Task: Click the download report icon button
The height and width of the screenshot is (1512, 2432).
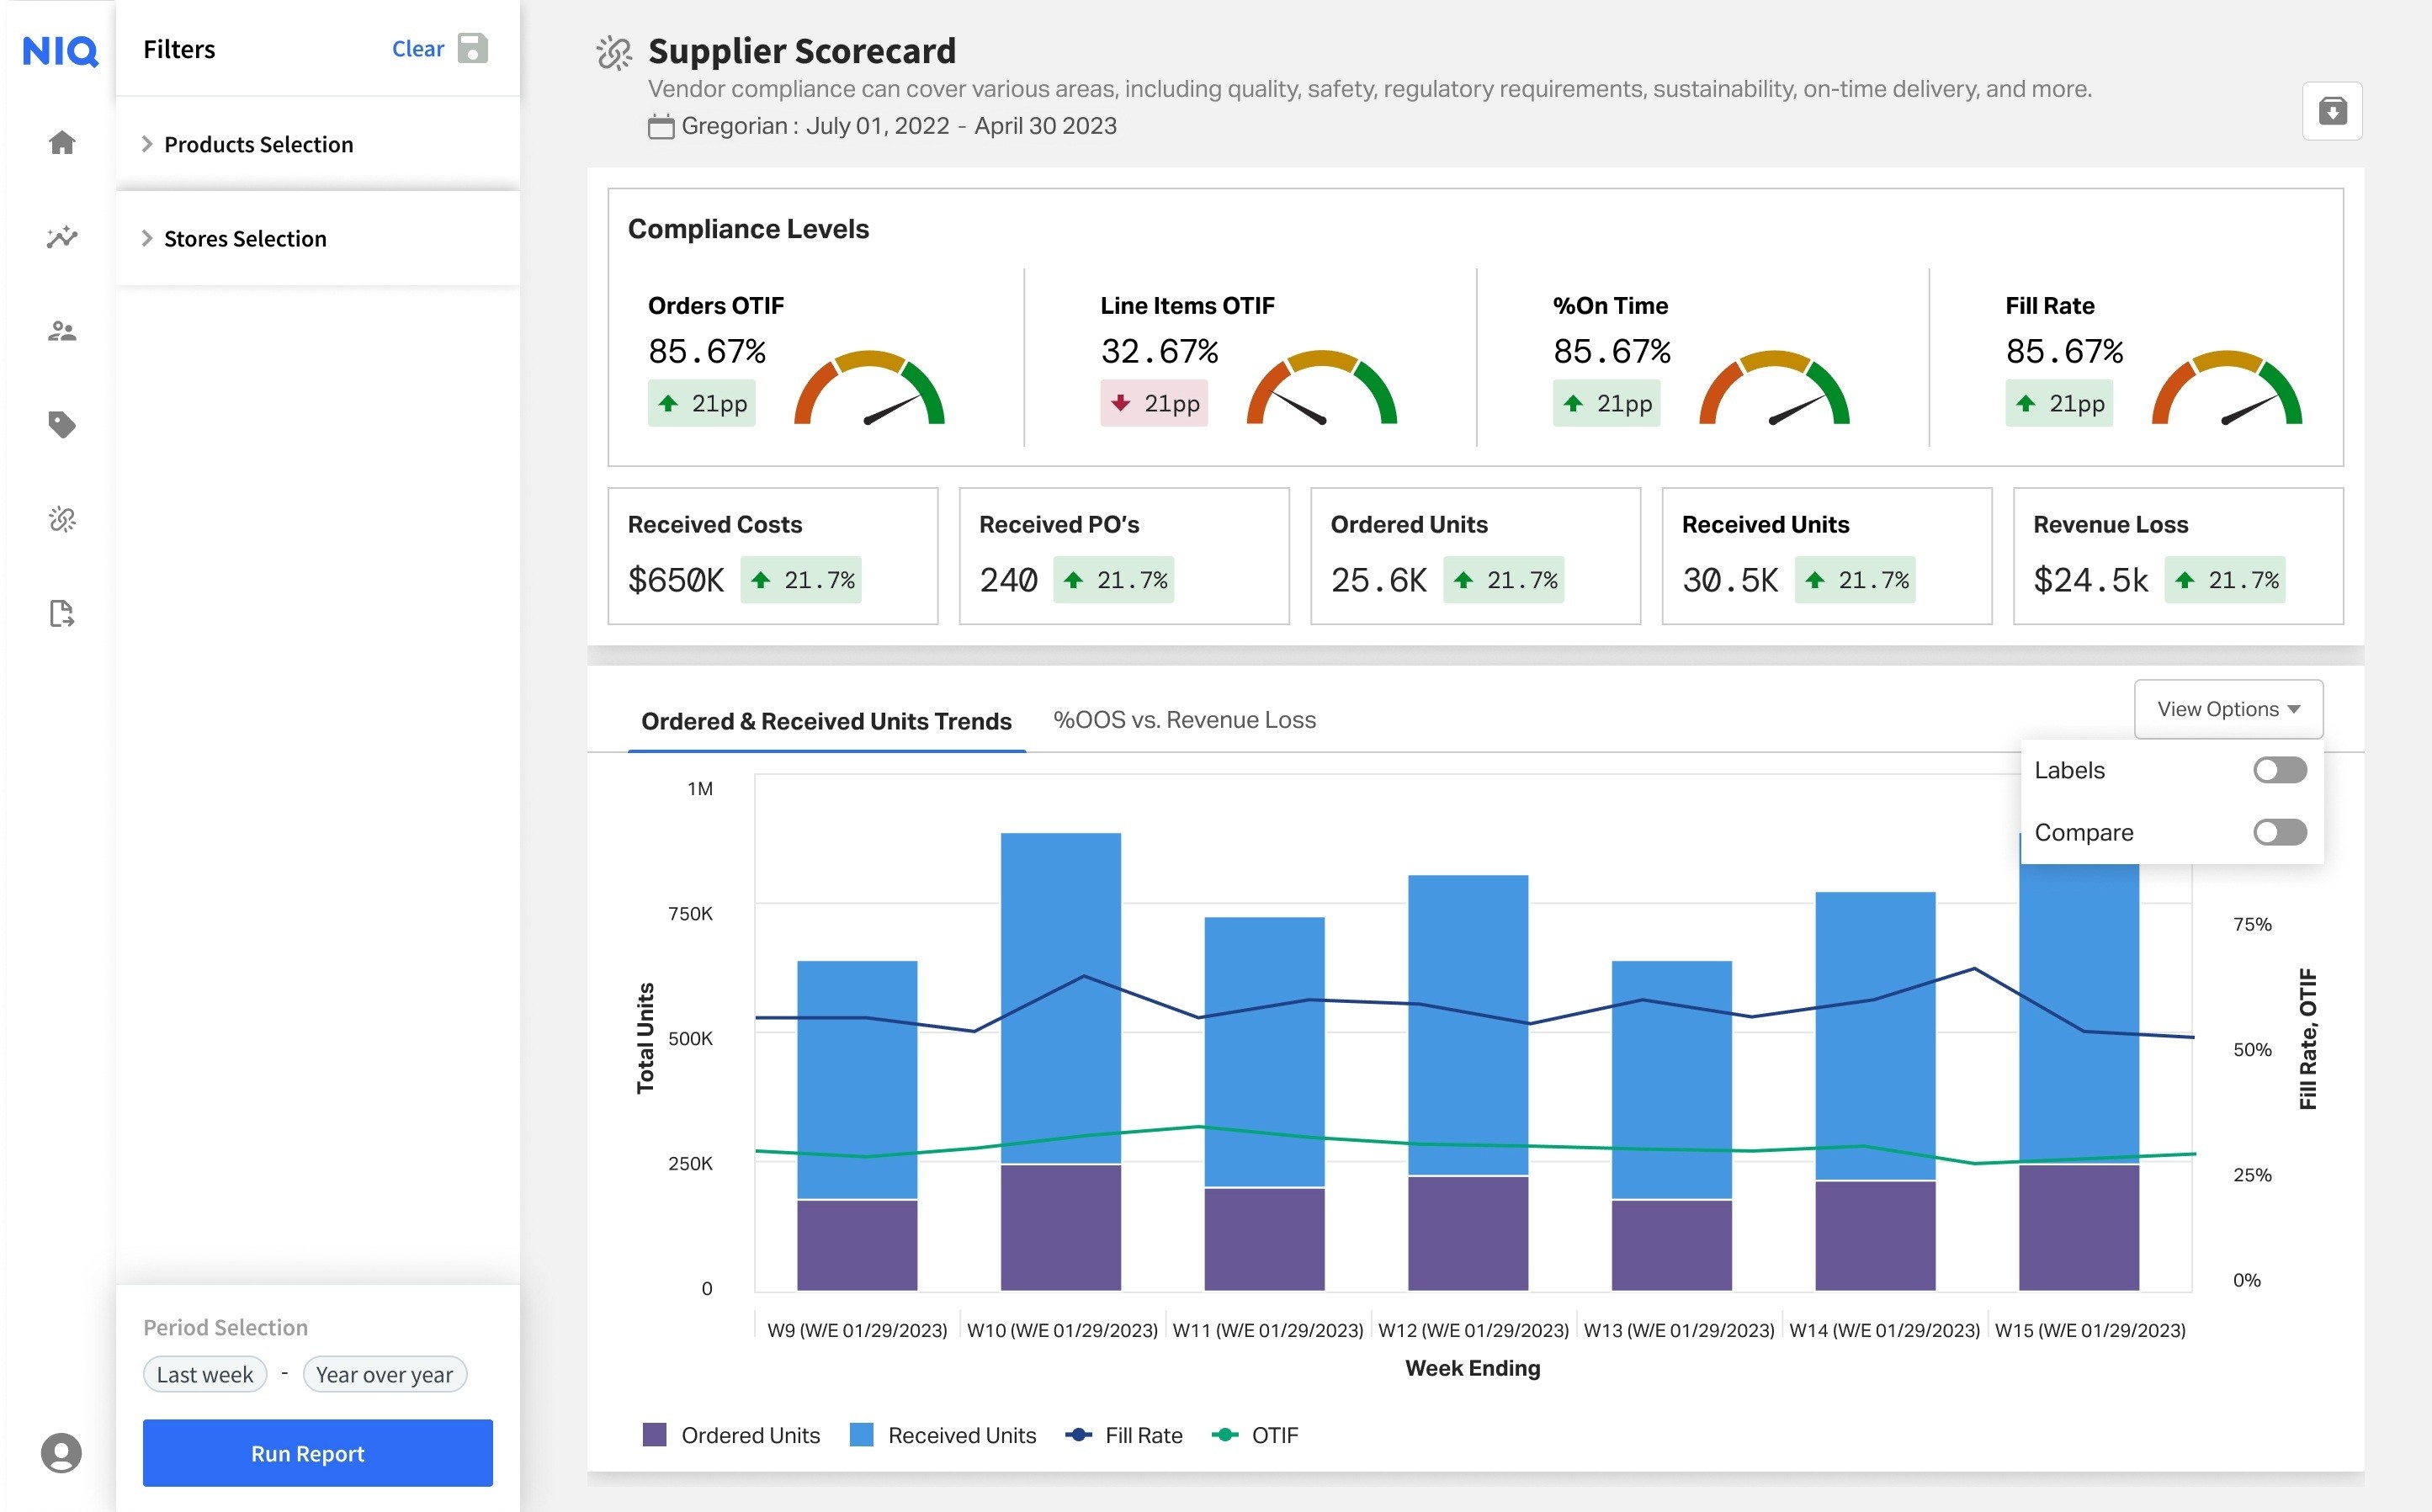Action: (x=2332, y=111)
